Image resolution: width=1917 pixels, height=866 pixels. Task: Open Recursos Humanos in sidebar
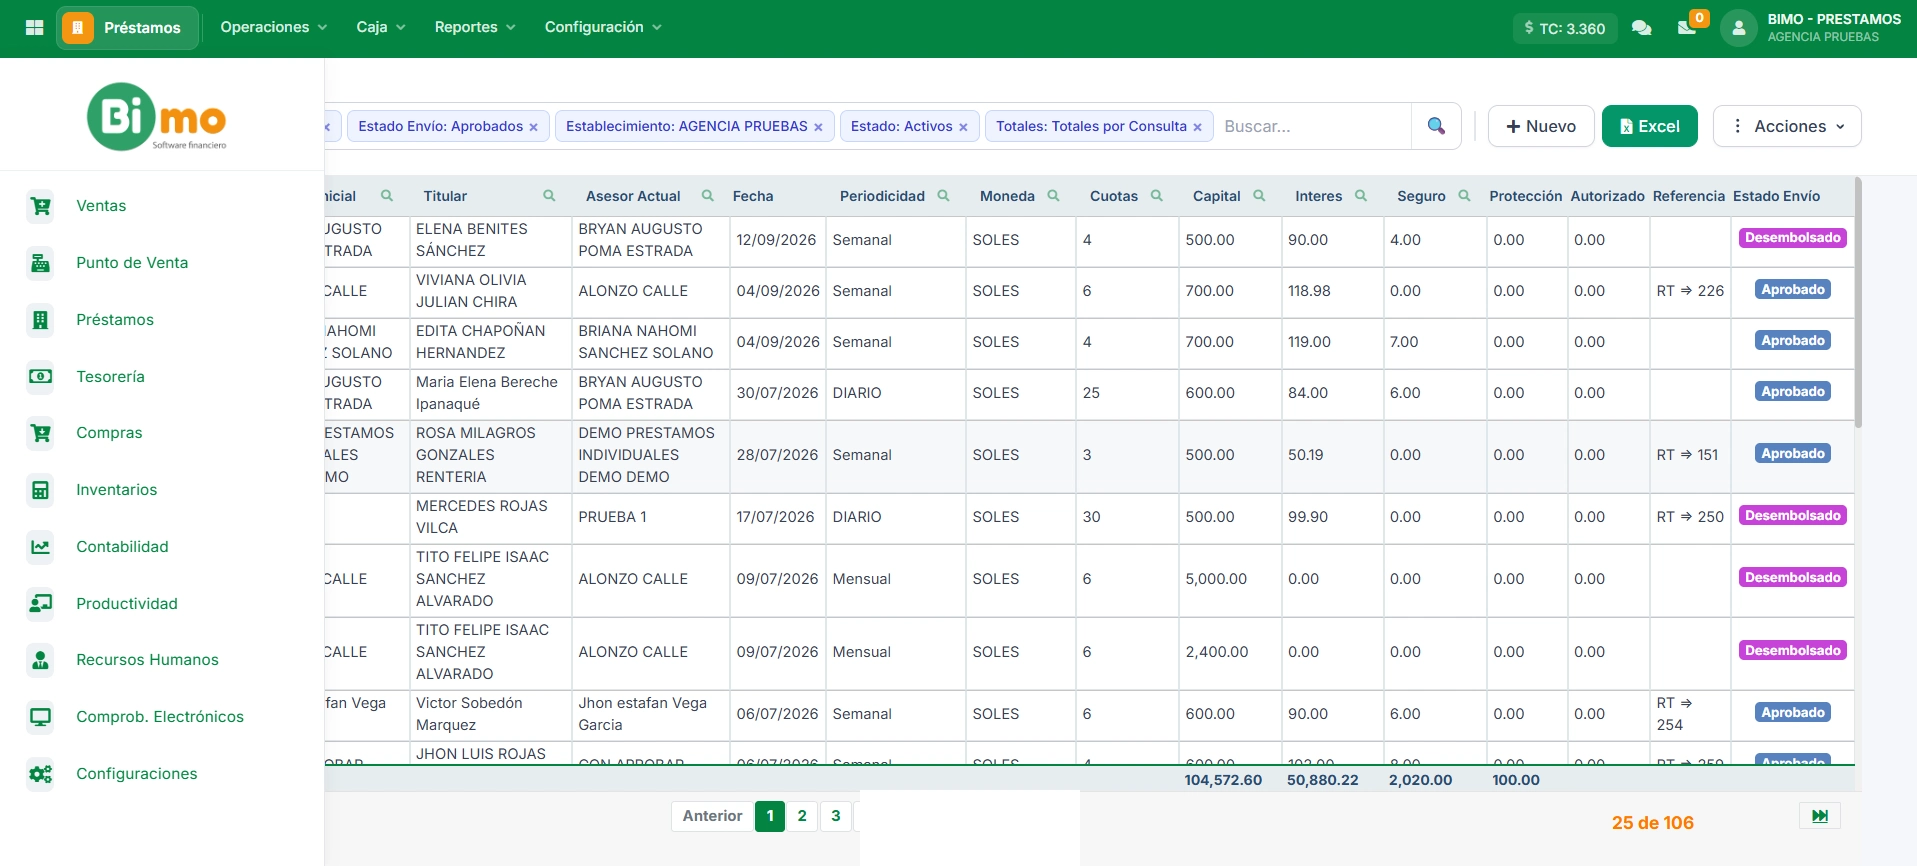tap(147, 660)
